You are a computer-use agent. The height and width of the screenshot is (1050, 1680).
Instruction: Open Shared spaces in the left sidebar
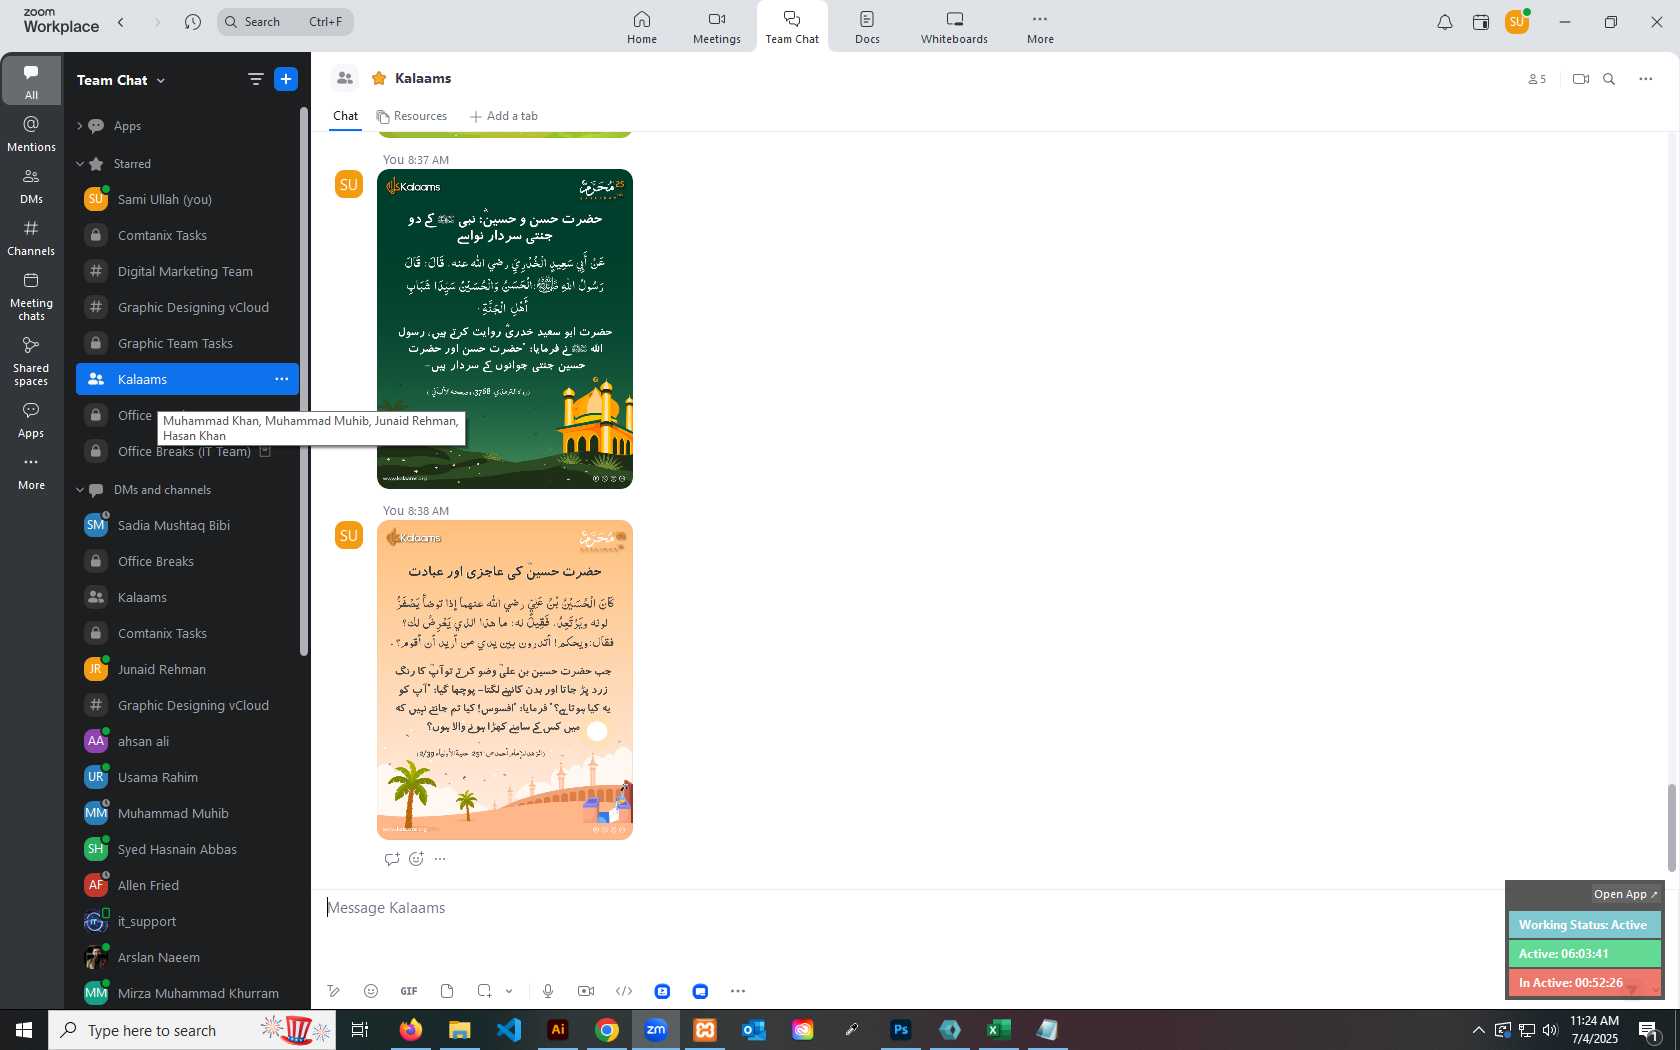point(31,361)
